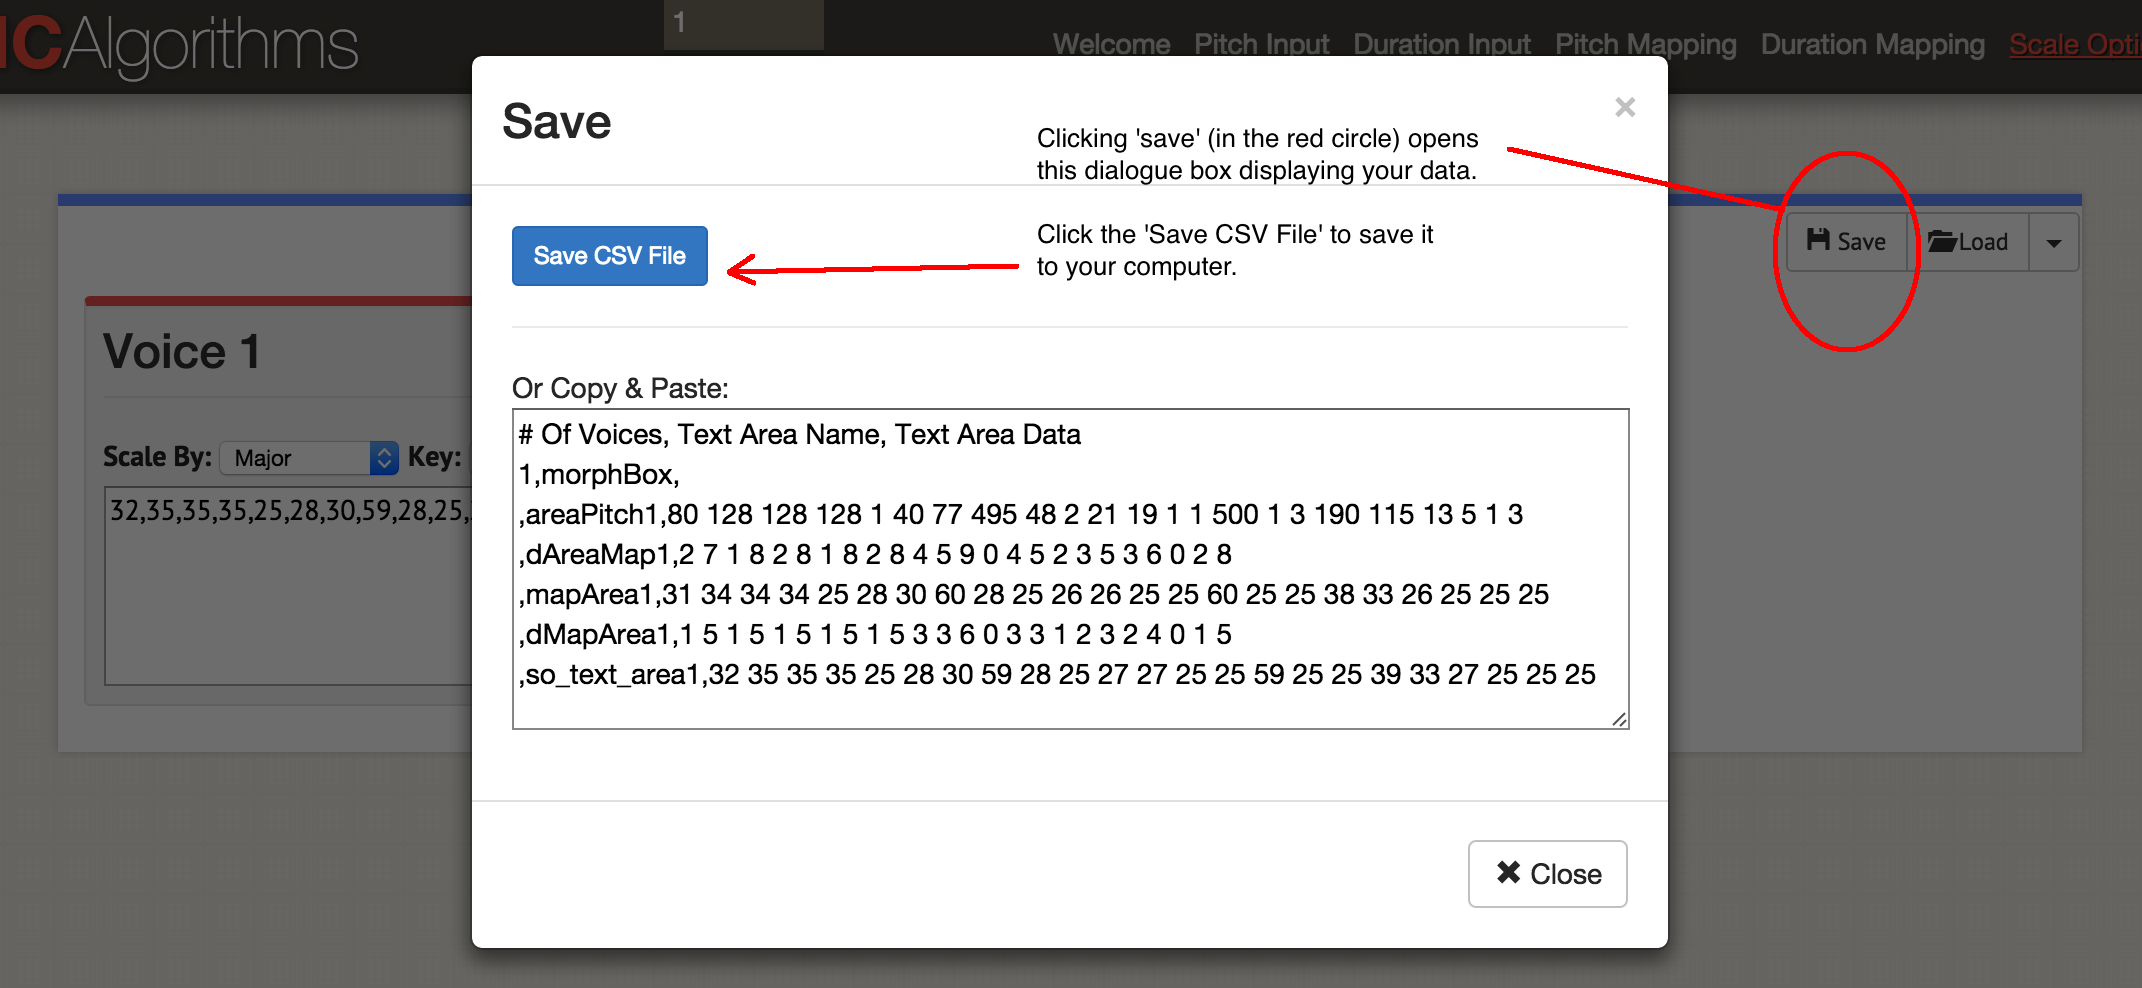Click the Save CSV File button
This screenshot has width=2142, height=988.
tap(609, 255)
